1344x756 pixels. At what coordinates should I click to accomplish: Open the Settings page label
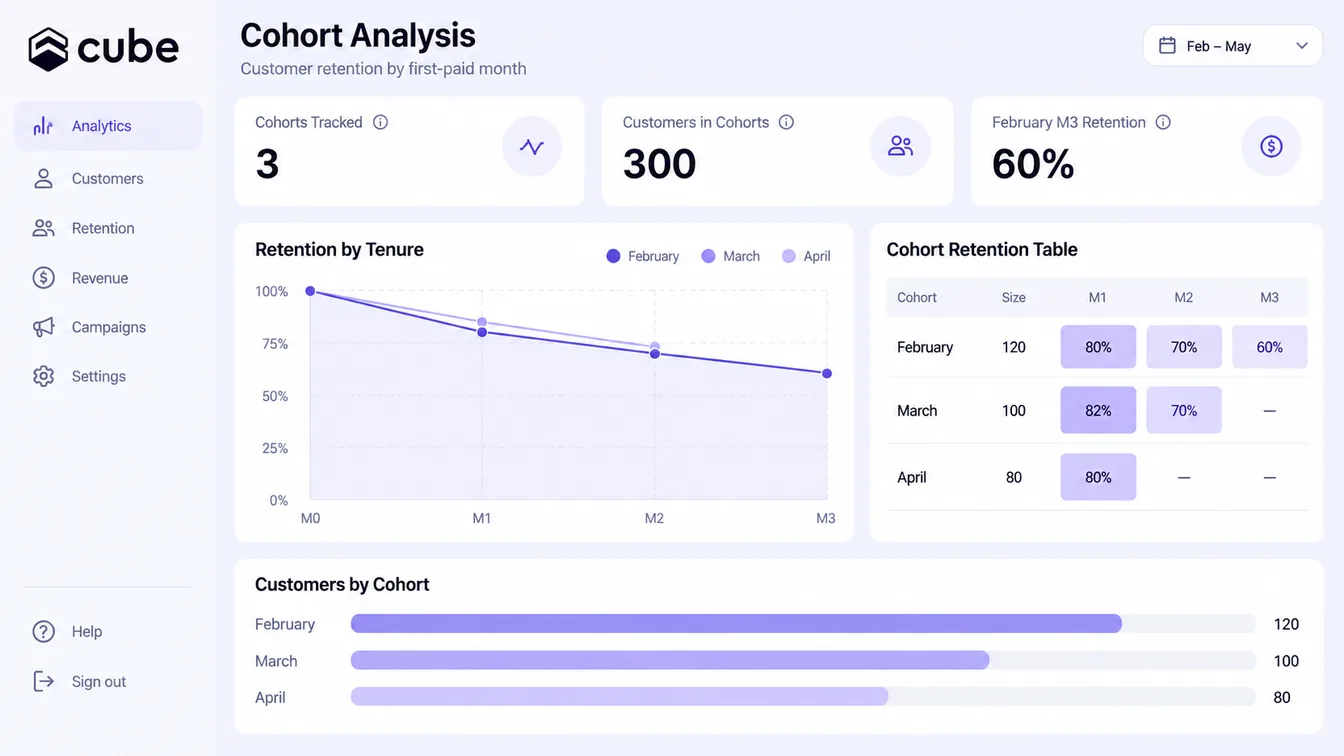tap(99, 376)
